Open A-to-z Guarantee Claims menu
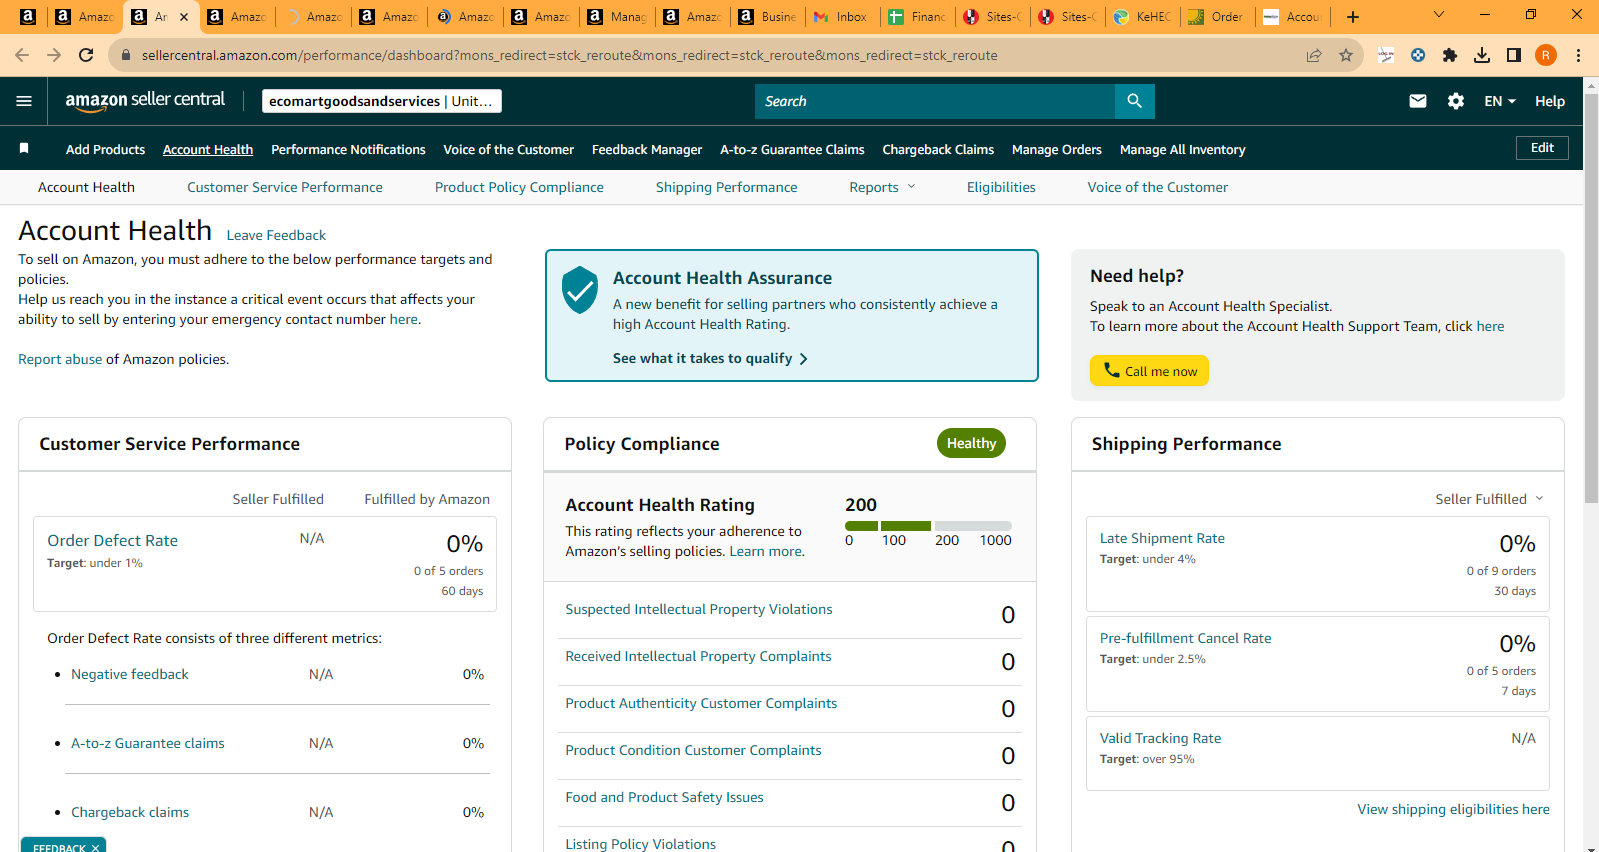The image size is (1599, 852). (792, 149)
